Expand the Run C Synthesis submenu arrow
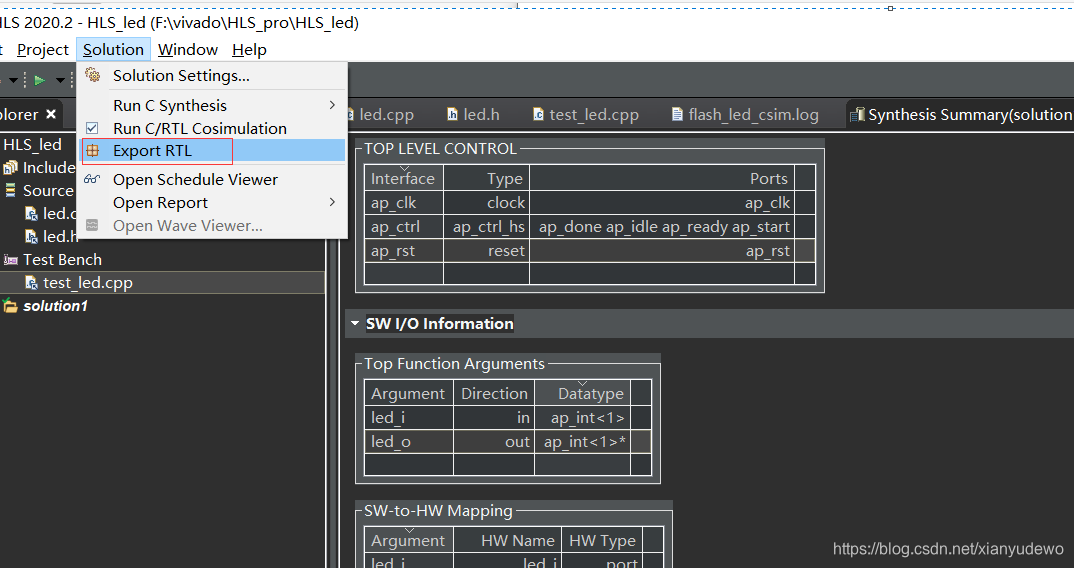Screen dimensions: 1074x568 point(332,105)
